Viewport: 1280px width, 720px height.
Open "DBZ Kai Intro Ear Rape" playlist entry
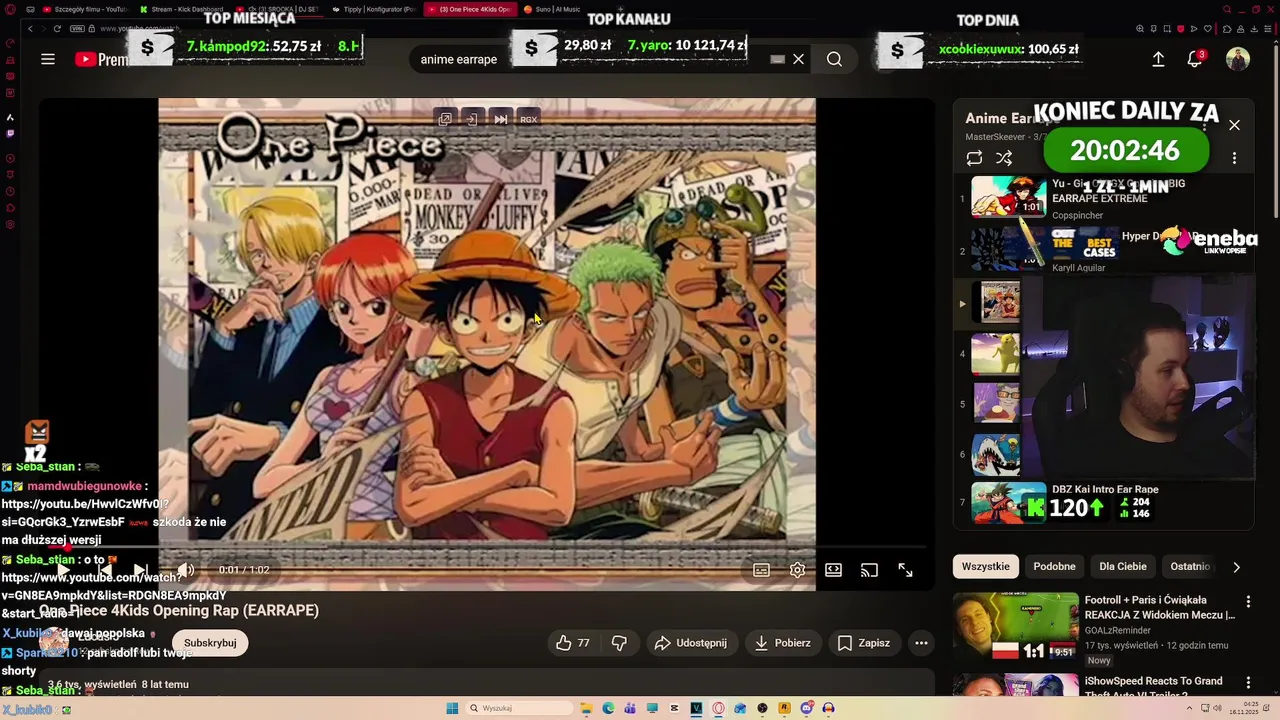(x=1105, y=489)
